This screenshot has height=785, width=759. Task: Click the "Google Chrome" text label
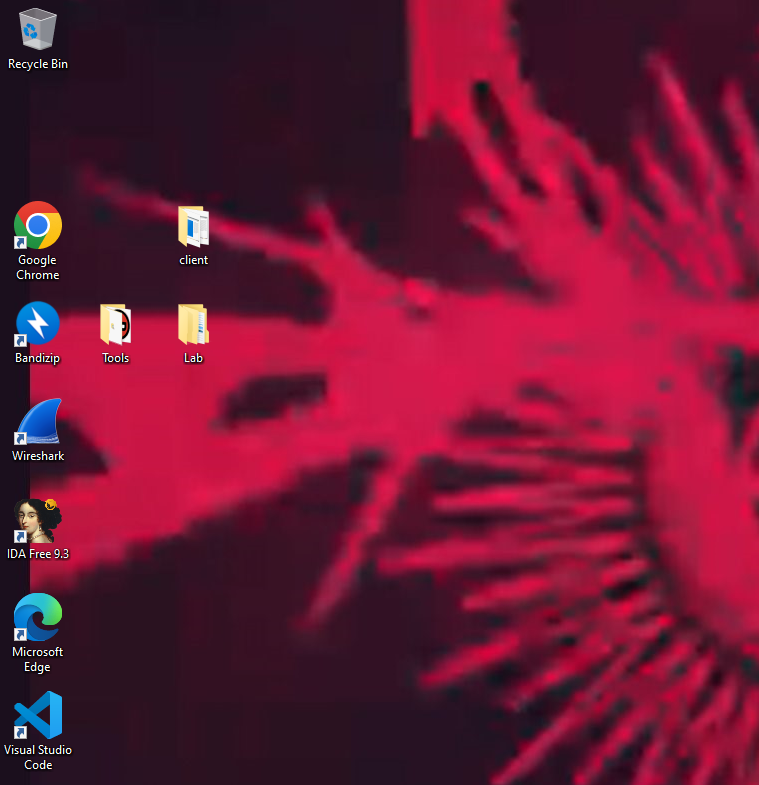38,268
